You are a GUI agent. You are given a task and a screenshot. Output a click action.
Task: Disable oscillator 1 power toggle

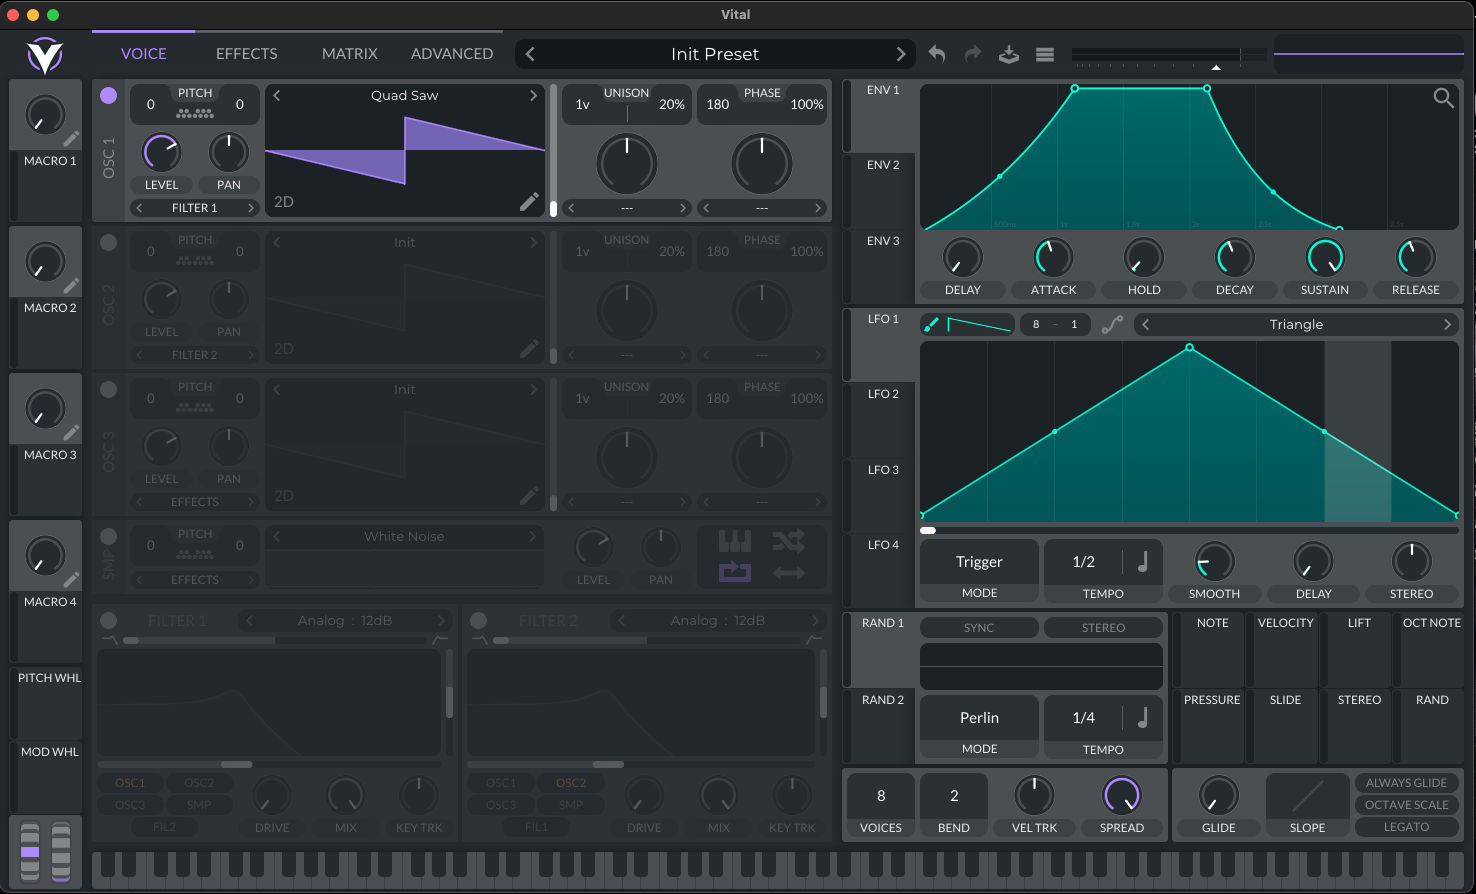pyautogui.click(x=109, y=95)
